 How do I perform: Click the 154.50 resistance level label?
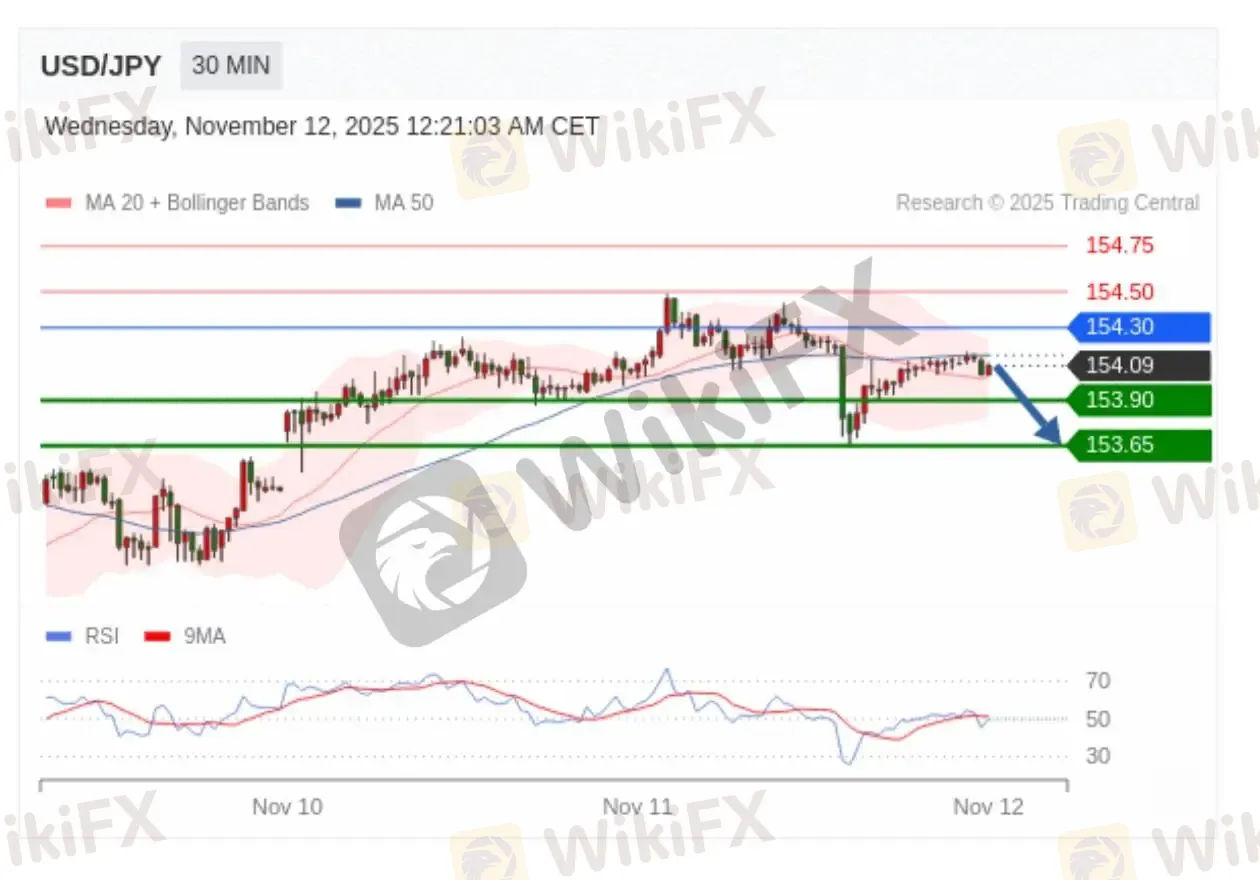coord(1120,292)
